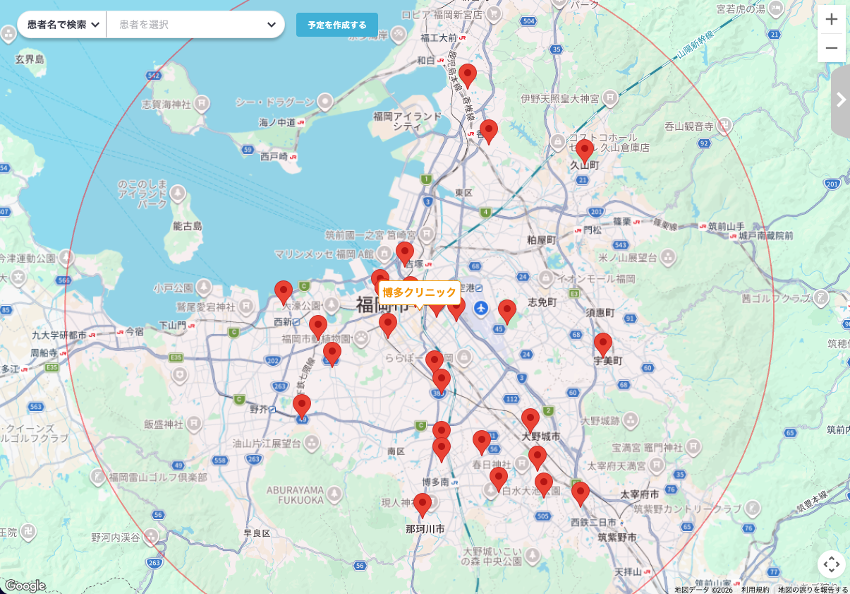Screen dimensions: 850x594
Task: Click the 福岡雷山ゴルフ倶楽部 golf marker
Action: [x=98, y=476]
